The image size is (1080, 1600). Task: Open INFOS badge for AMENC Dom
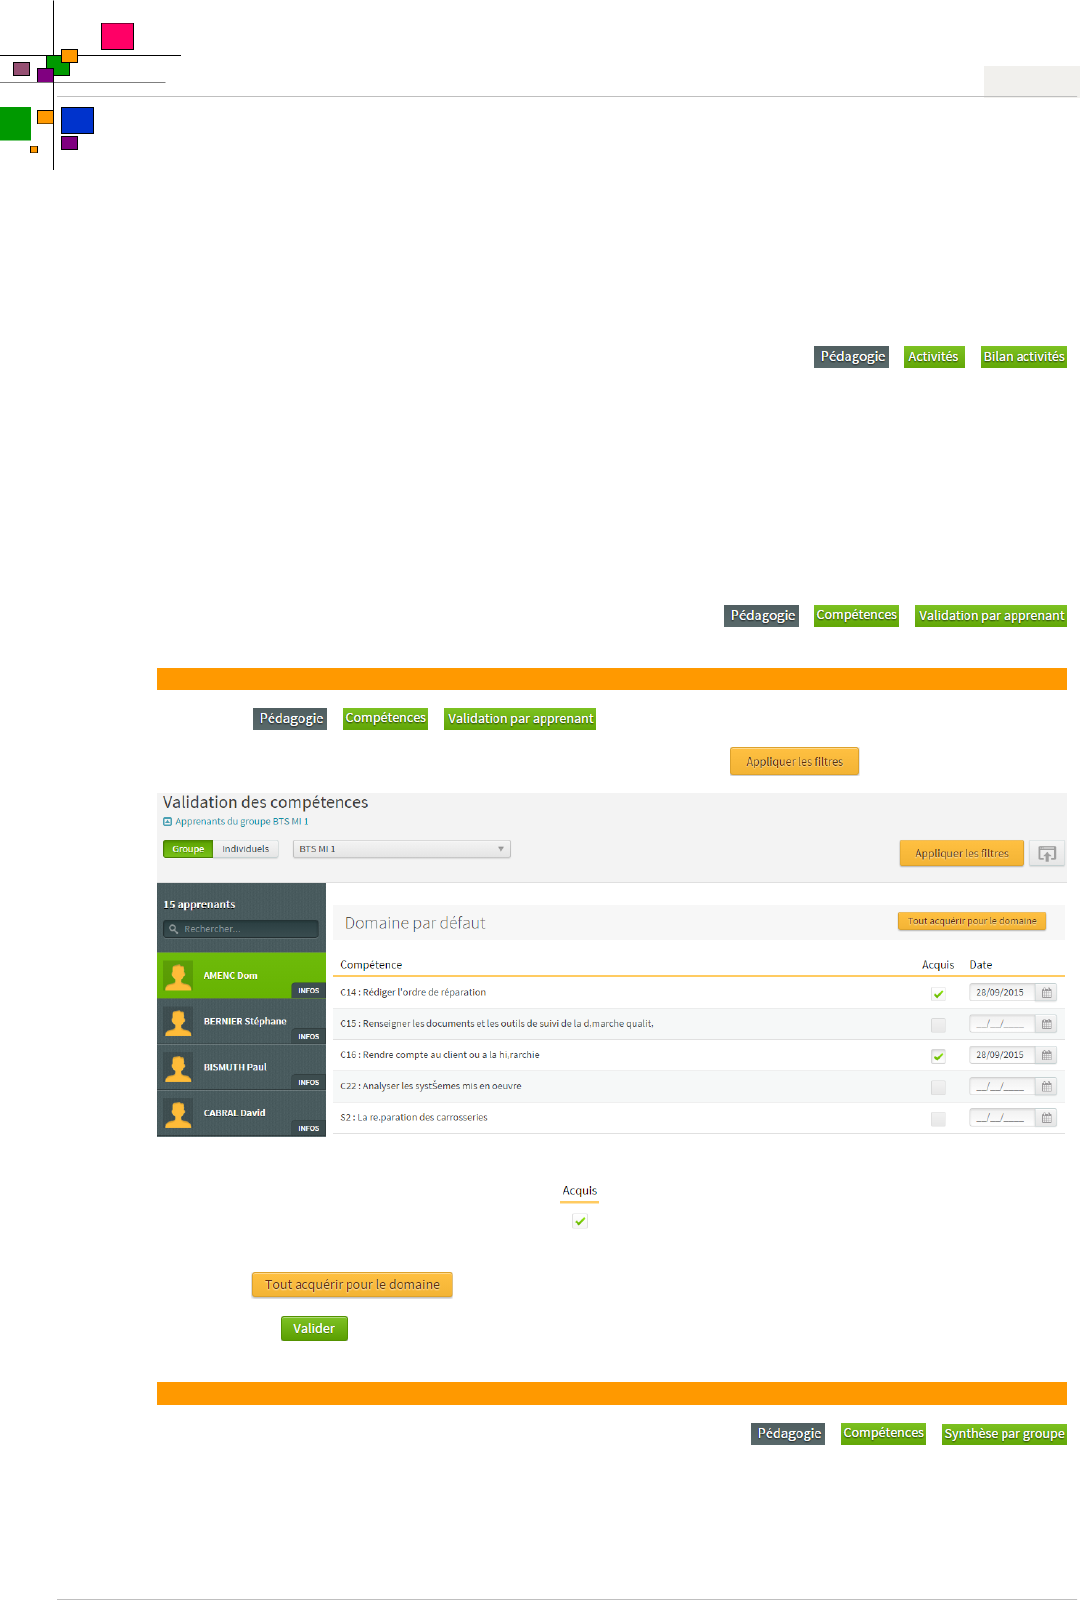tap(309, 991)
